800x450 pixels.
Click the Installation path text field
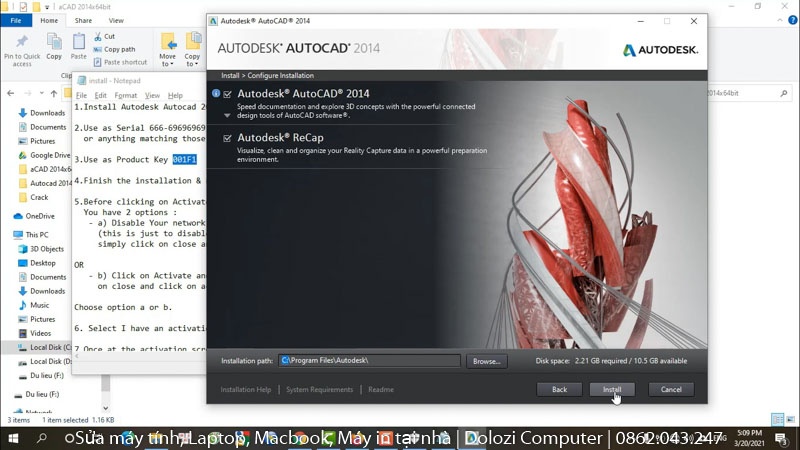(369, 360)
